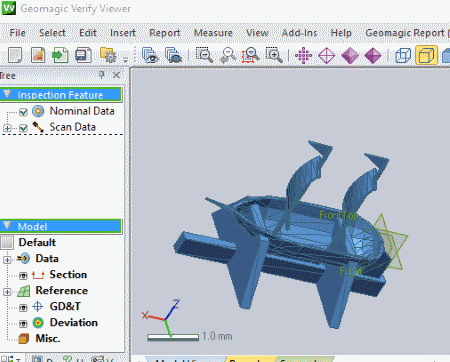
Task: Click the Nominal Data target icon
Action: coord(38,111)
